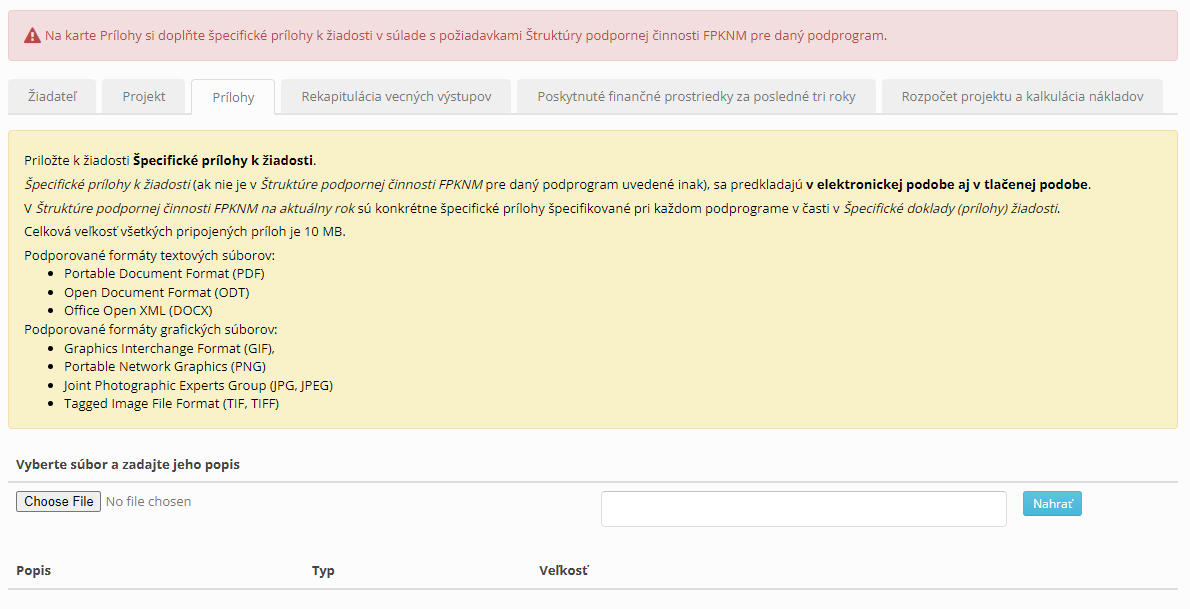Go to Poskytnuté finančné prostriedky tab
Viewport: 1190px width, 609px height.
pyautogui.click(x=696, y=97)
